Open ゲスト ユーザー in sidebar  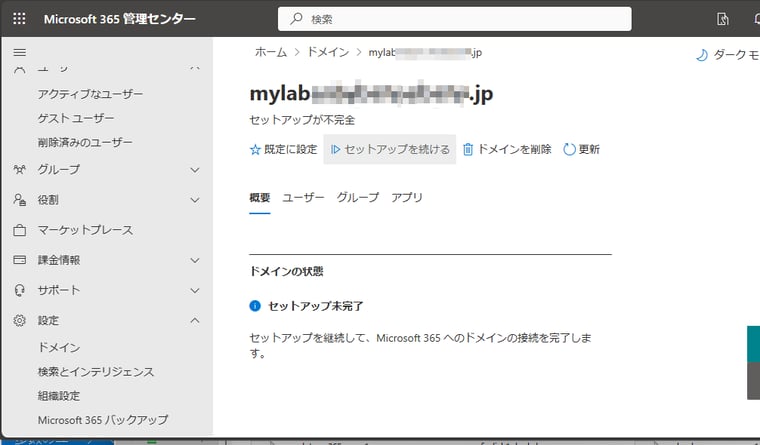(76, 118)
